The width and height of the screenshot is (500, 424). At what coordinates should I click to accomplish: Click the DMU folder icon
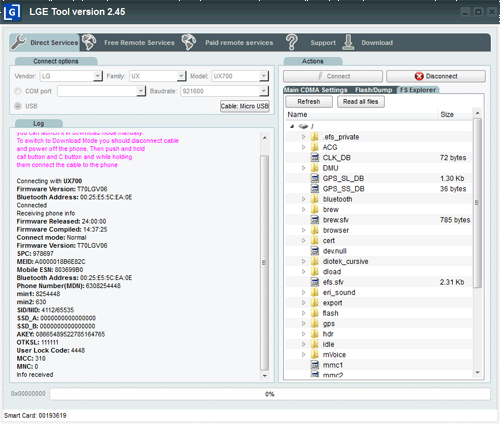coord(314,168)
